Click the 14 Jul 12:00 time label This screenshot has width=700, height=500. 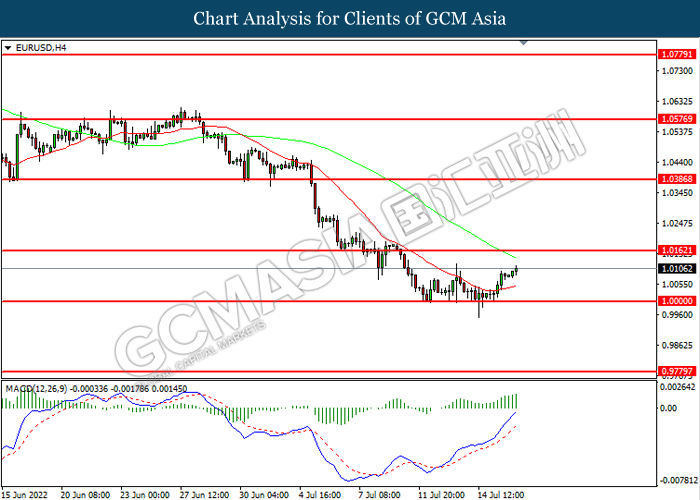[501, 494]
